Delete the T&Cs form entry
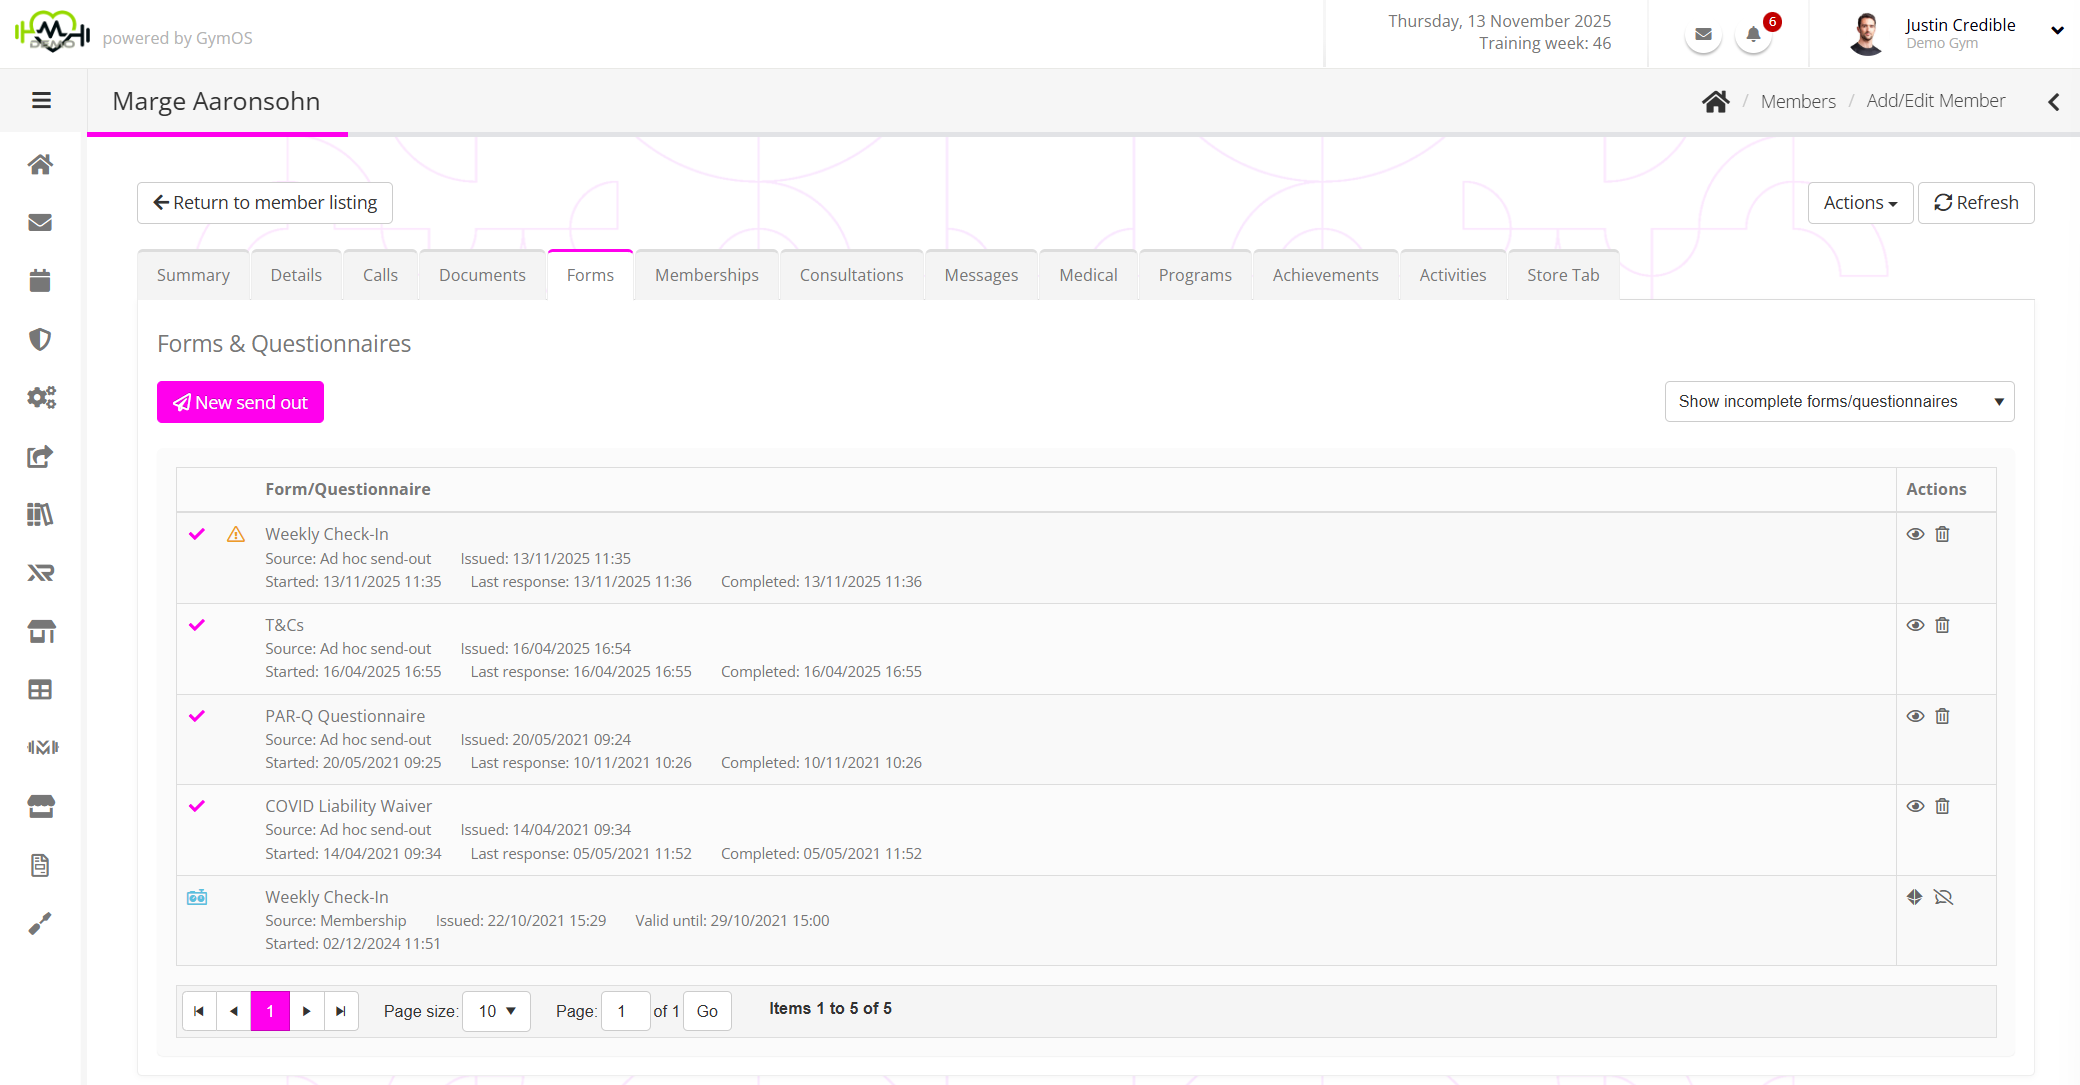The height and width of the screenshot is (1085, 2080). pyautogui.click(x=1942, y=625)
